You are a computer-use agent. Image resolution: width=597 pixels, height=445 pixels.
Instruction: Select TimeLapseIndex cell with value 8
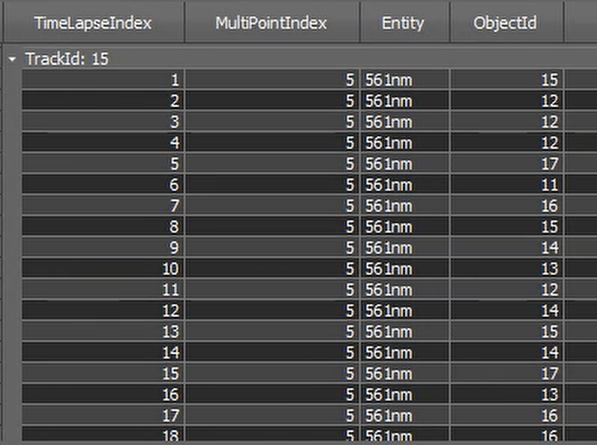[x=103, y=226]
